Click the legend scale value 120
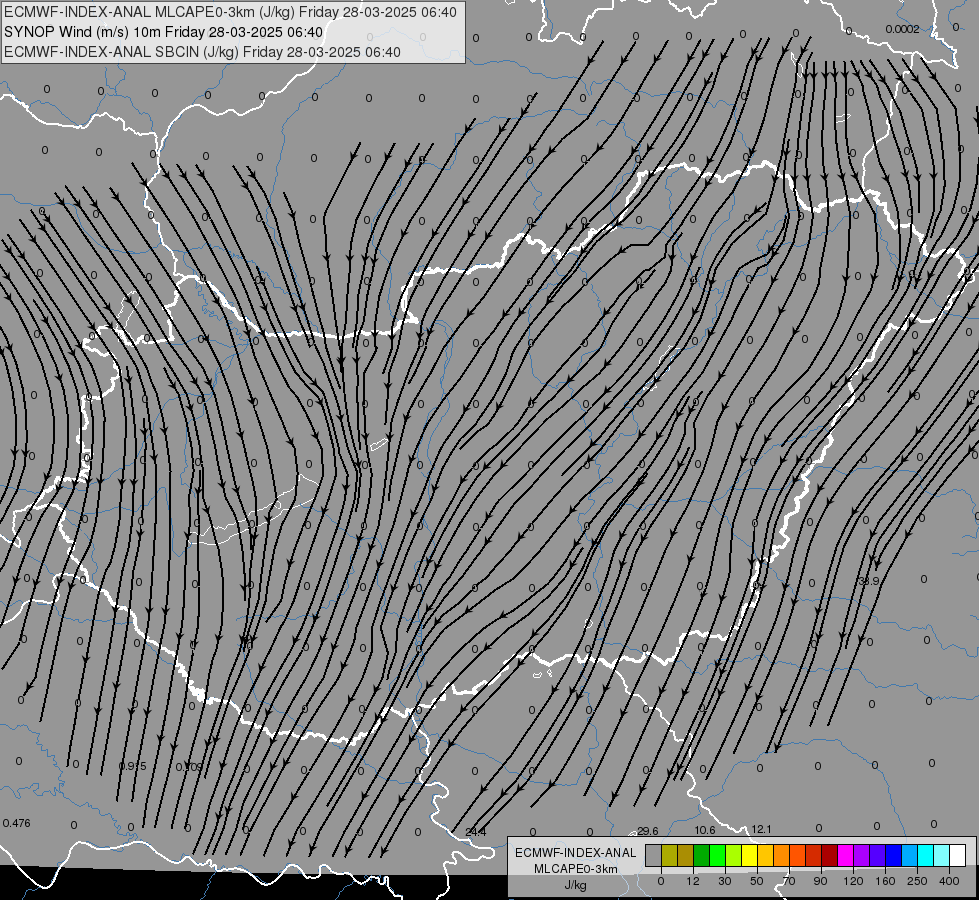Image resolution: width=979 pixels, height=900 pixels. [853, 881]
